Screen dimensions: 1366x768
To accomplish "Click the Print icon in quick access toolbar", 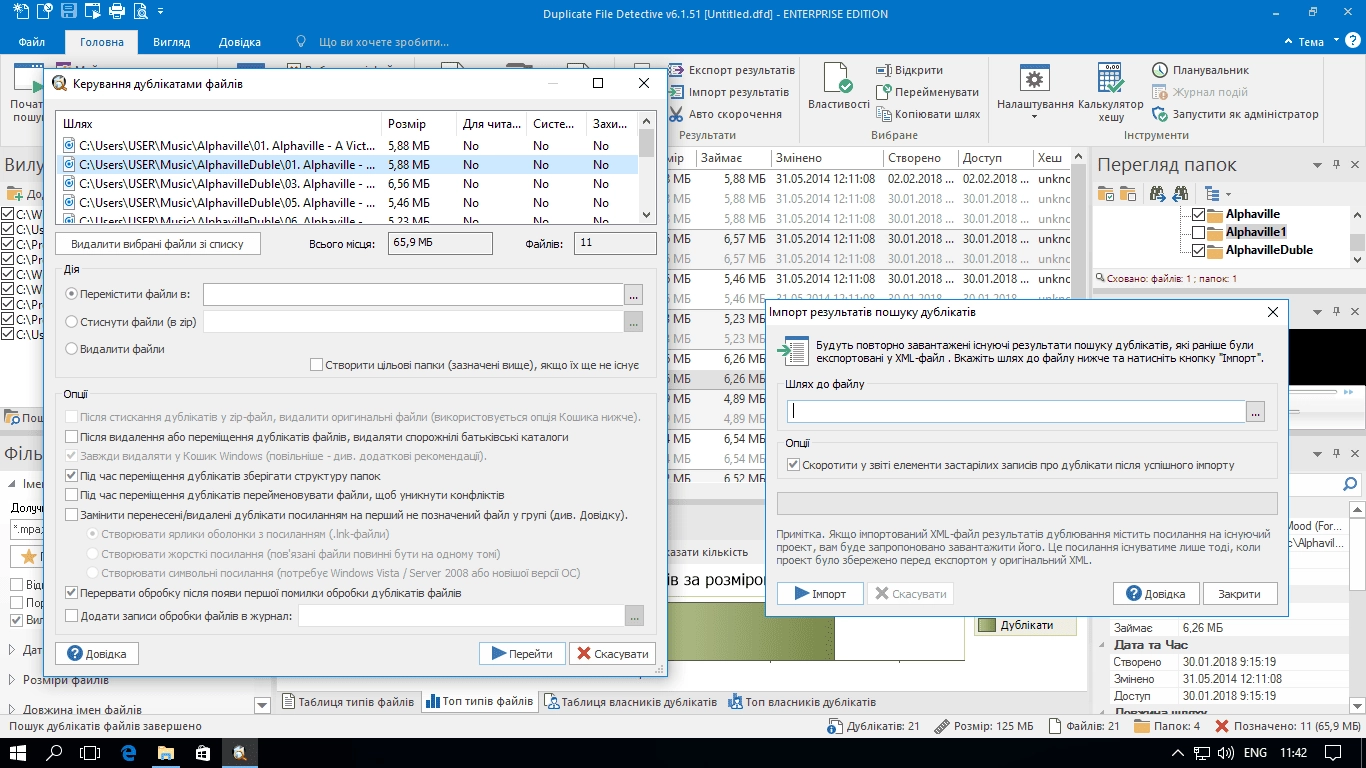I will (117, 13).
